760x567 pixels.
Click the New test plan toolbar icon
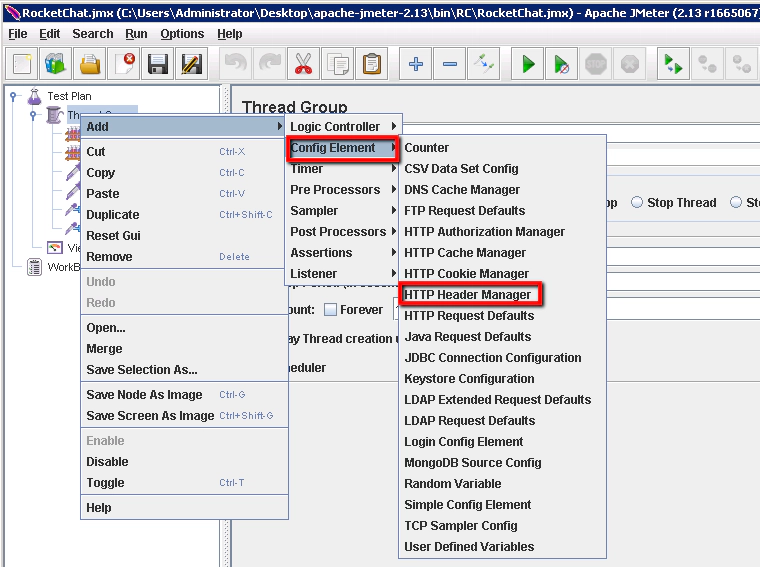[22, 64]
